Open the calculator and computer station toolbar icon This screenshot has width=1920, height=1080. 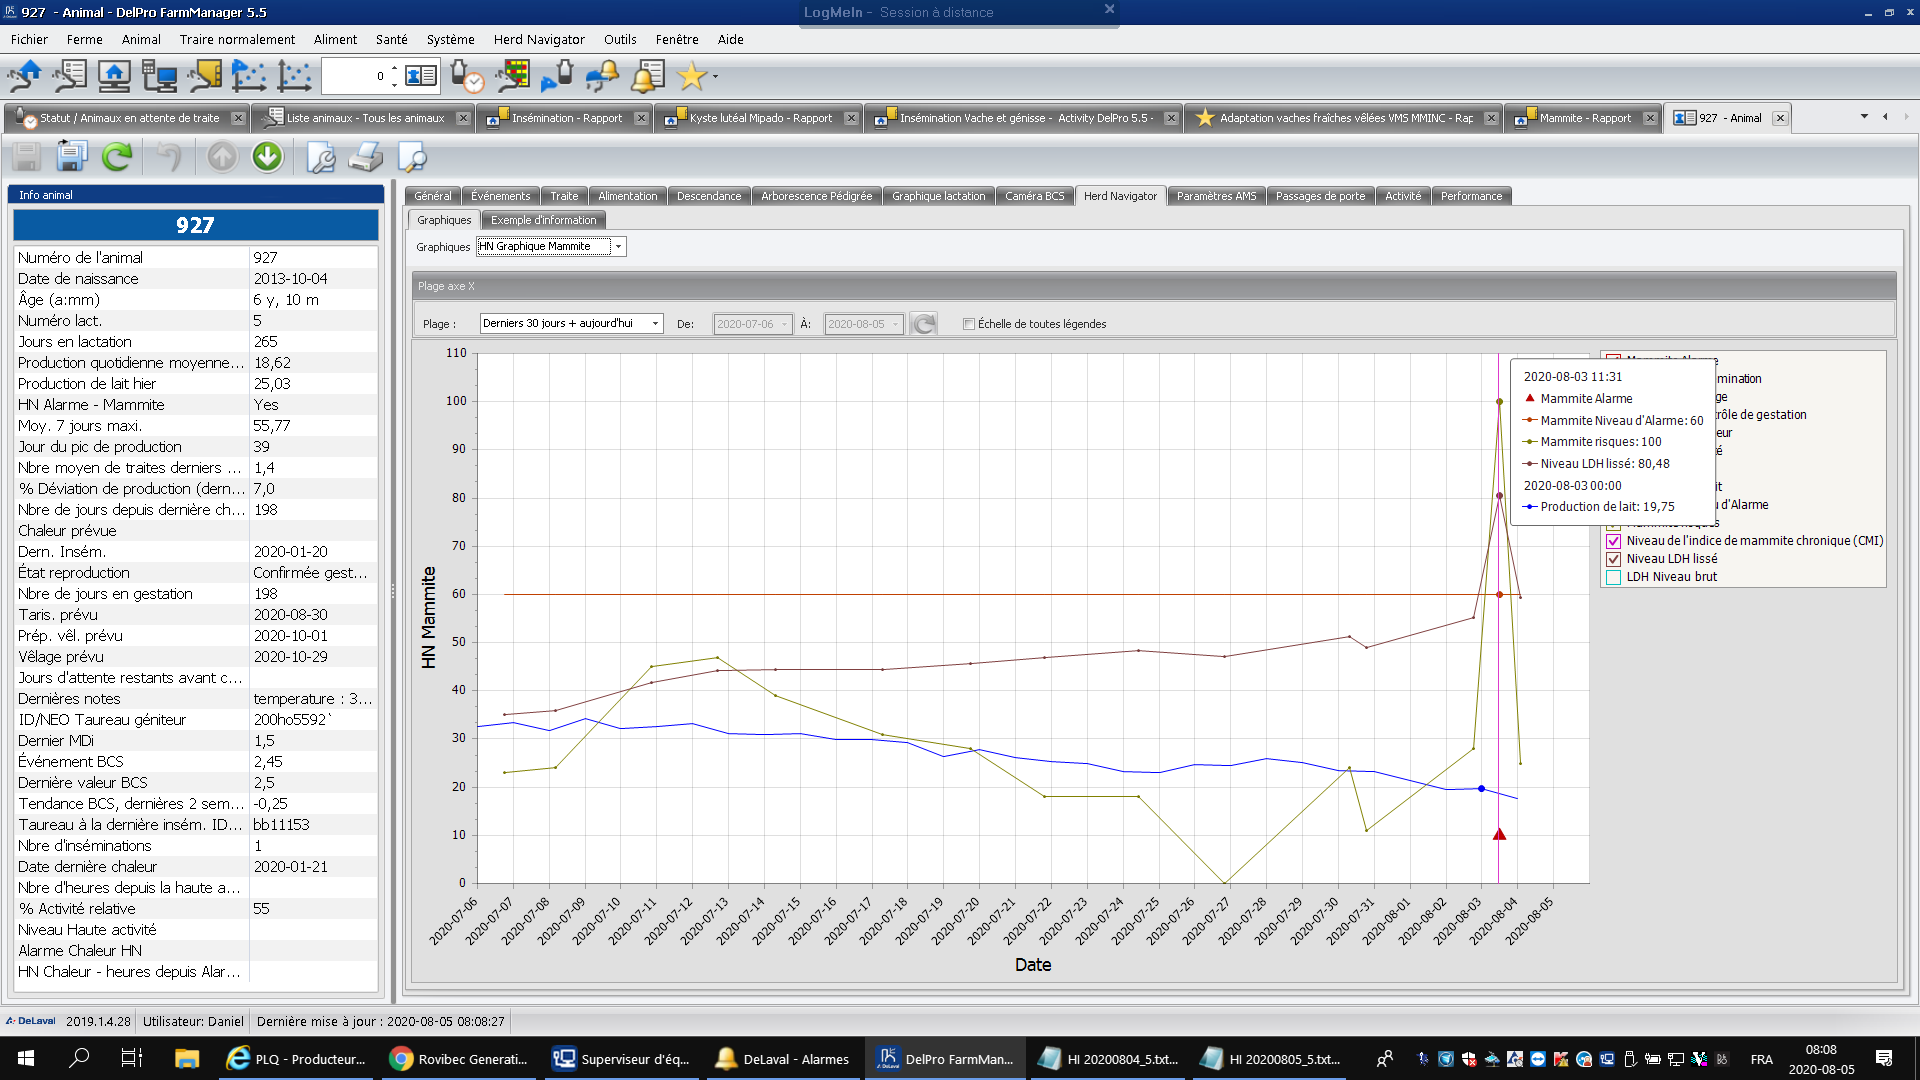click(x=159, y=76)
